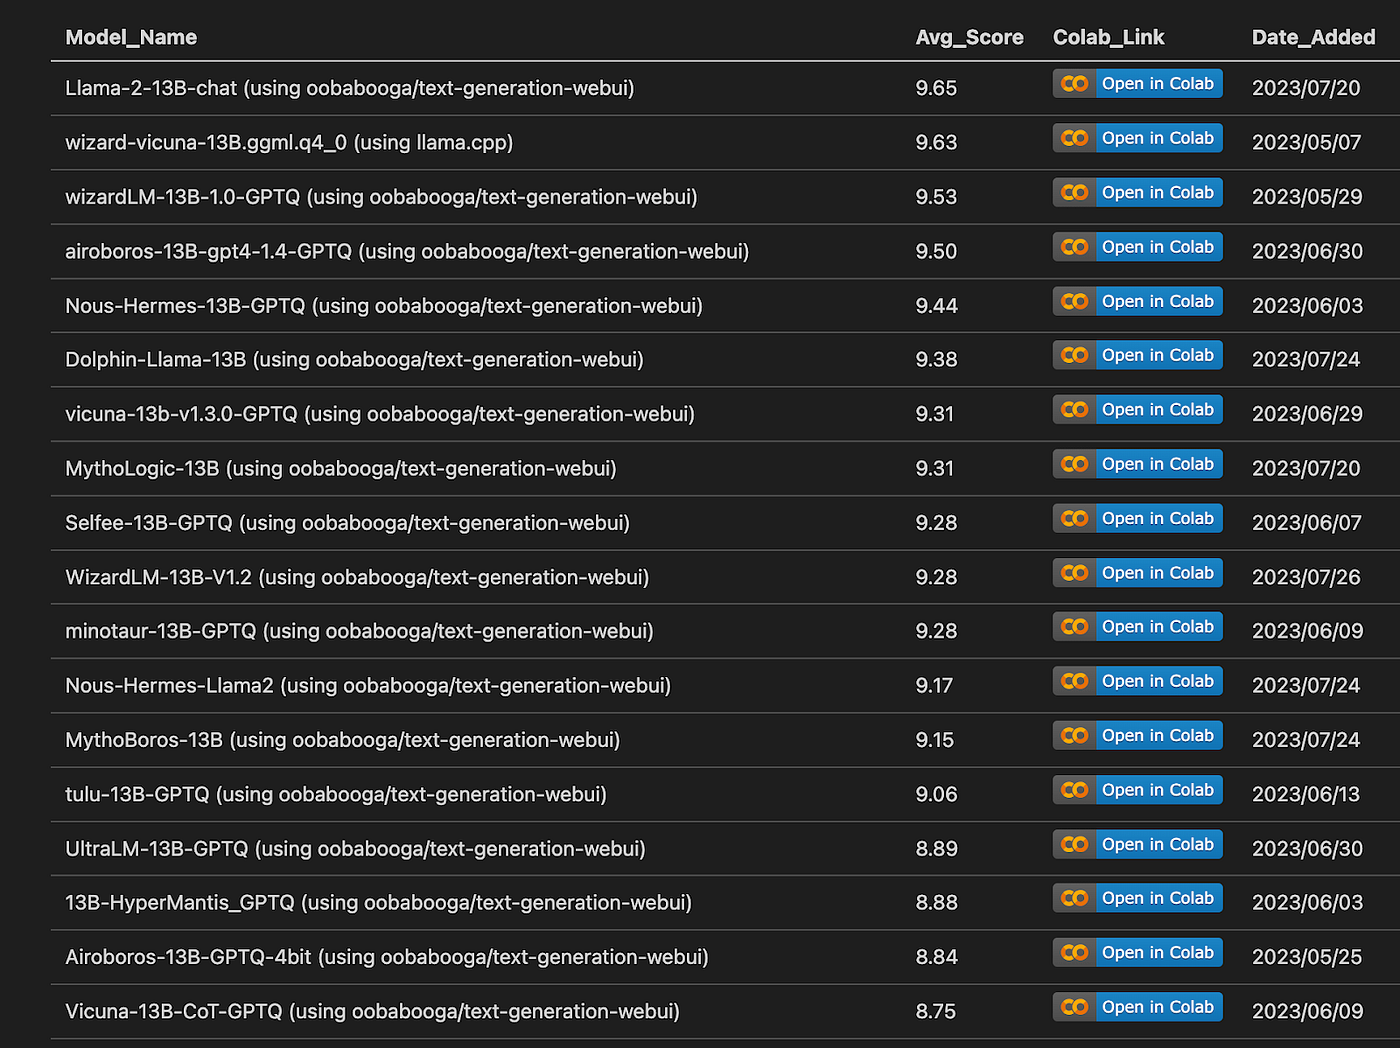The height and width of the screenshot is (1048, 1400).
Task: Open Colab for airoboros-13B-gpt4-1.4-GPTQ row
Action: tap(1138, 247)
